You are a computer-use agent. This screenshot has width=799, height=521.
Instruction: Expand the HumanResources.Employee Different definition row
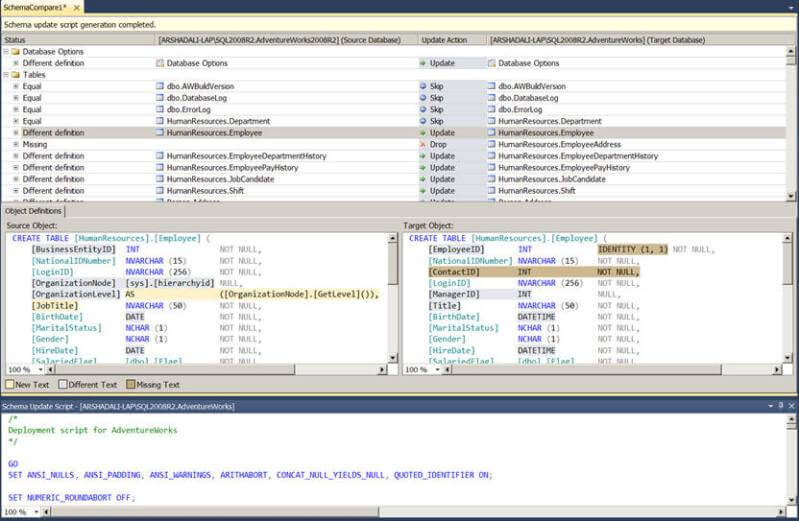coord(16,133)
